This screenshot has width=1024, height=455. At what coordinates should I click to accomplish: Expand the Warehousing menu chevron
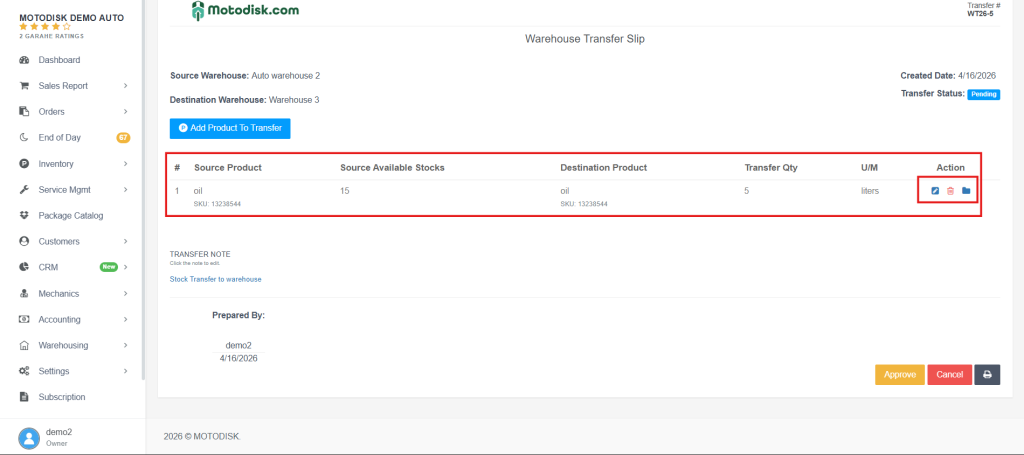125,345
